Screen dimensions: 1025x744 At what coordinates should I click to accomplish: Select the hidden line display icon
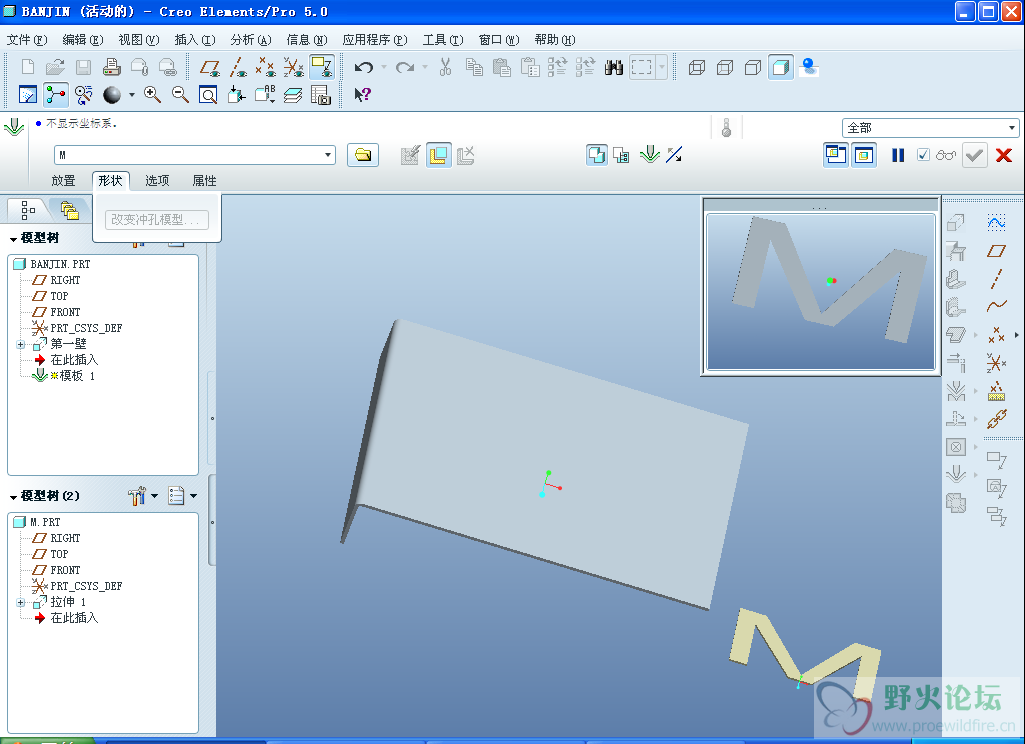[x=724, y=67]
